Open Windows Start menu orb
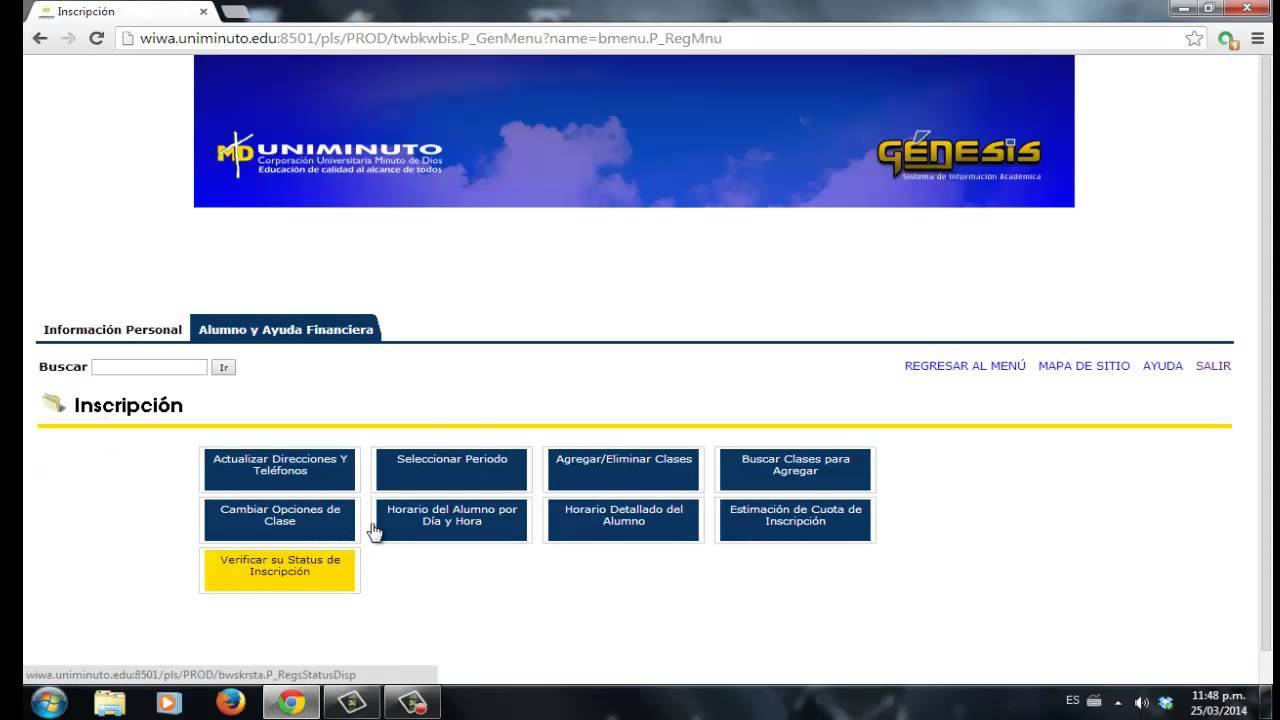1280x720 pixels. (x=47, y=703)
